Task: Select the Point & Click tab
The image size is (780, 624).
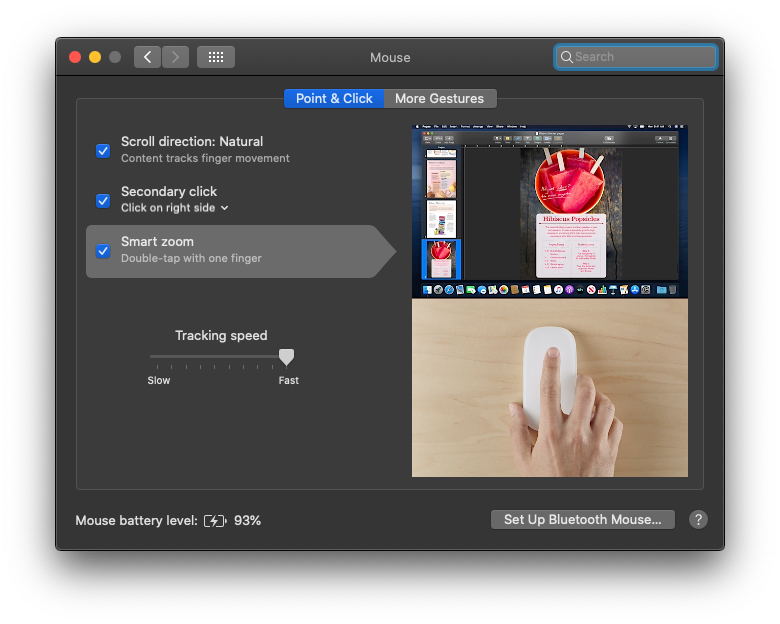Action: (334, 98)
